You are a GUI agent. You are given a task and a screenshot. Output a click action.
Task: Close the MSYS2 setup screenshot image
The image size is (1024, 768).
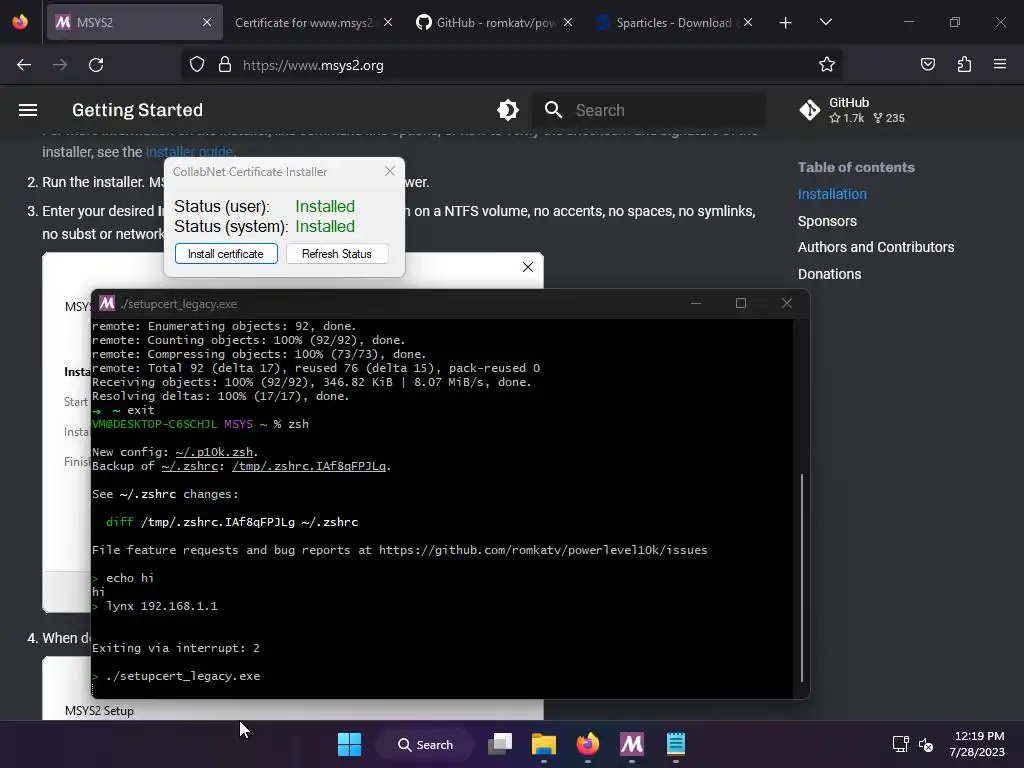coord(528,267)
